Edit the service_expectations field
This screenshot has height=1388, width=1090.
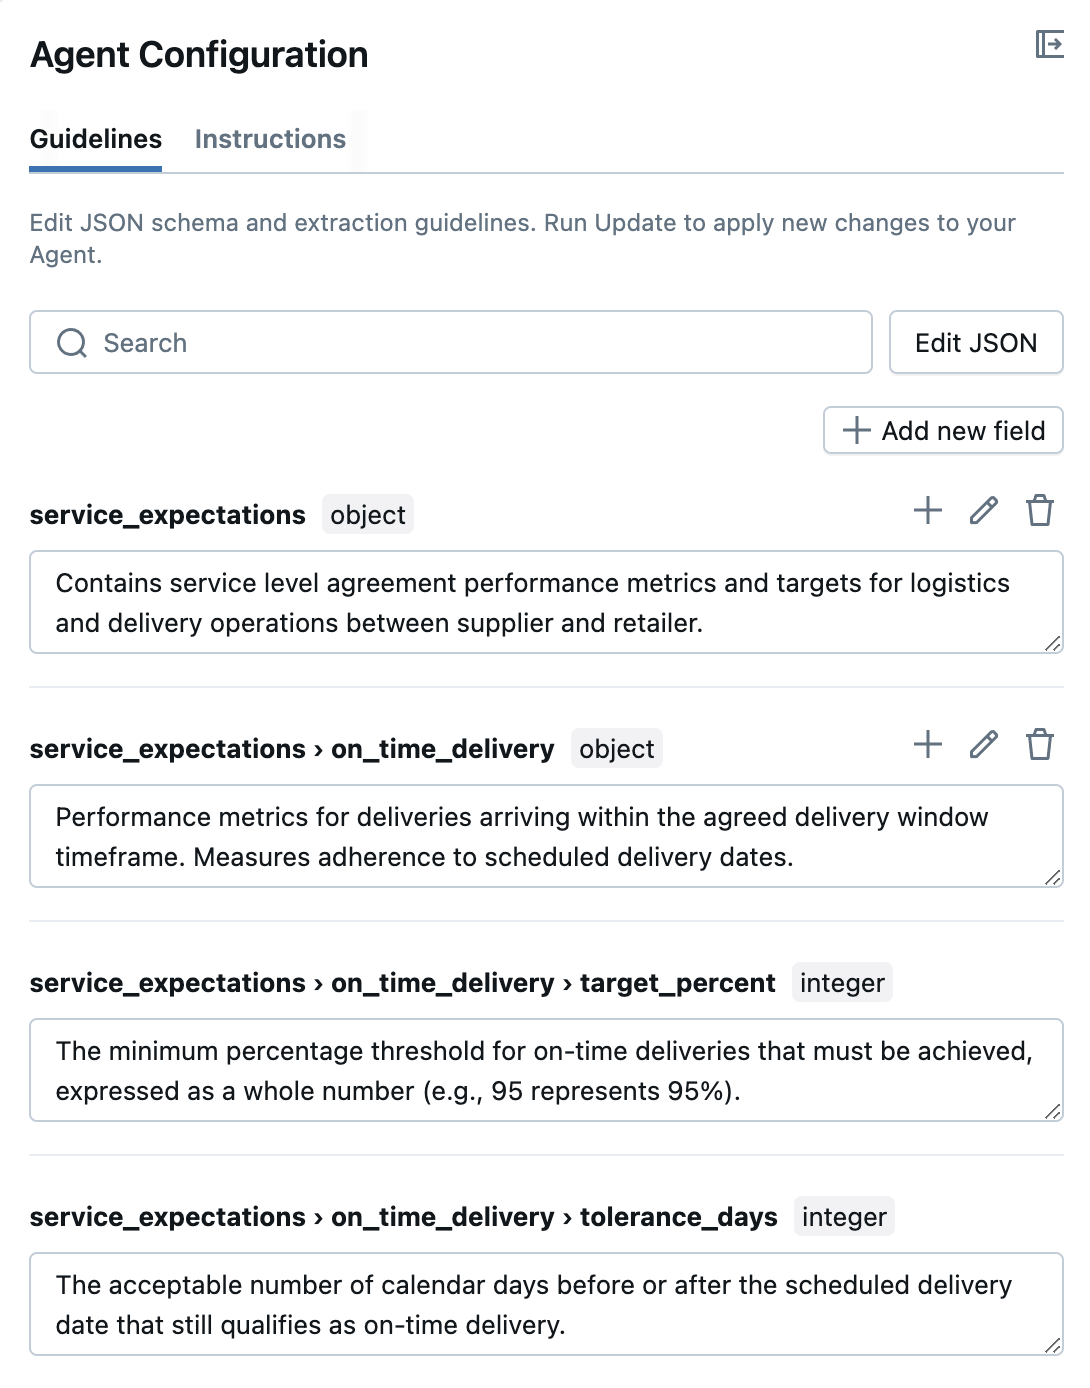coord(984,511)
